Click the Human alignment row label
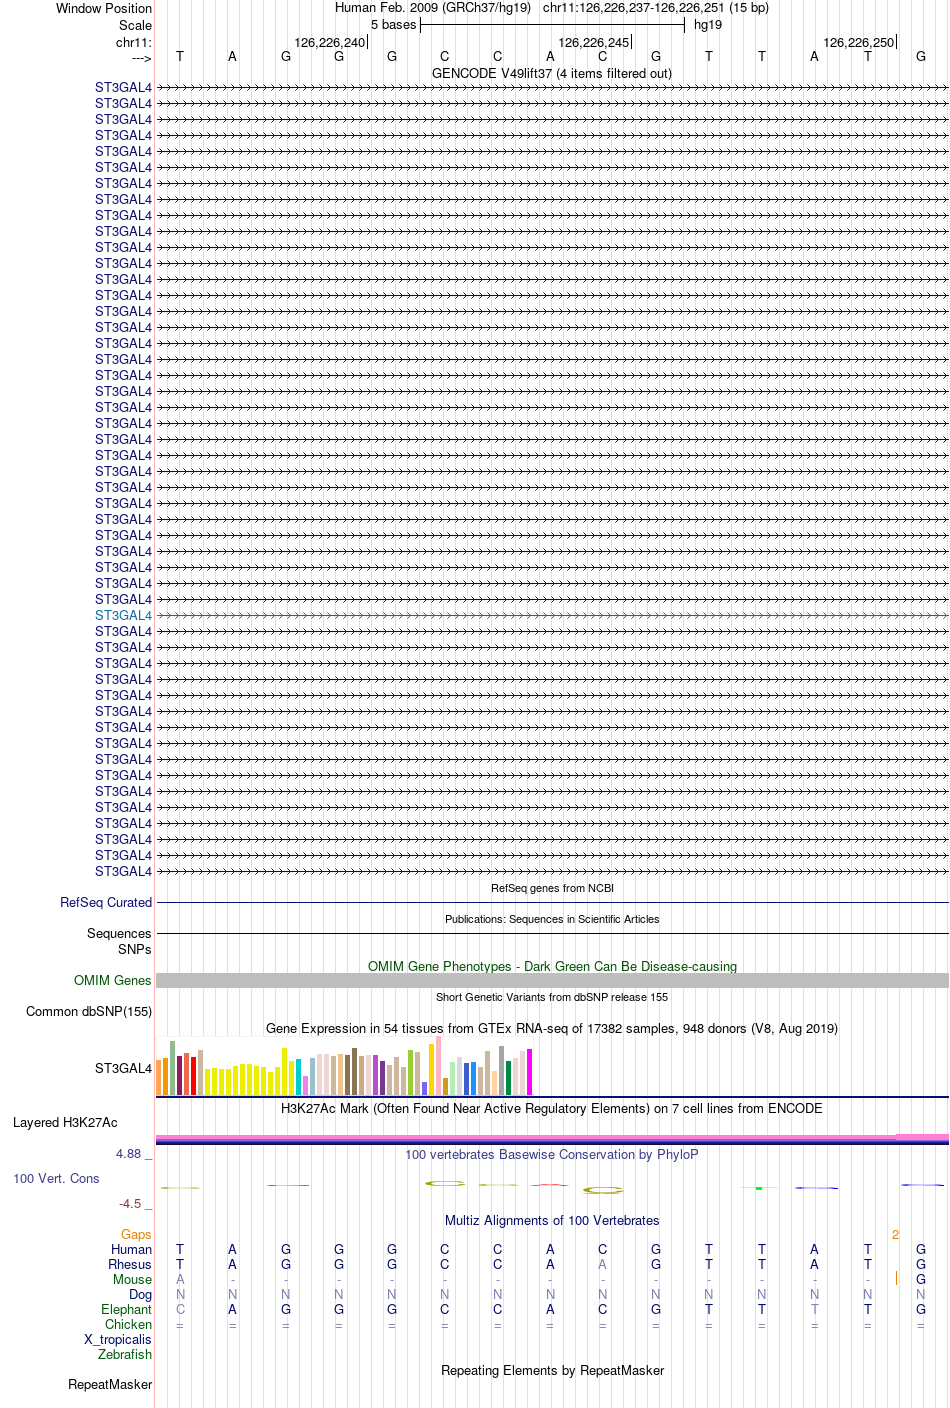Screen dimensions: 950x1408 pos(132,1249)
